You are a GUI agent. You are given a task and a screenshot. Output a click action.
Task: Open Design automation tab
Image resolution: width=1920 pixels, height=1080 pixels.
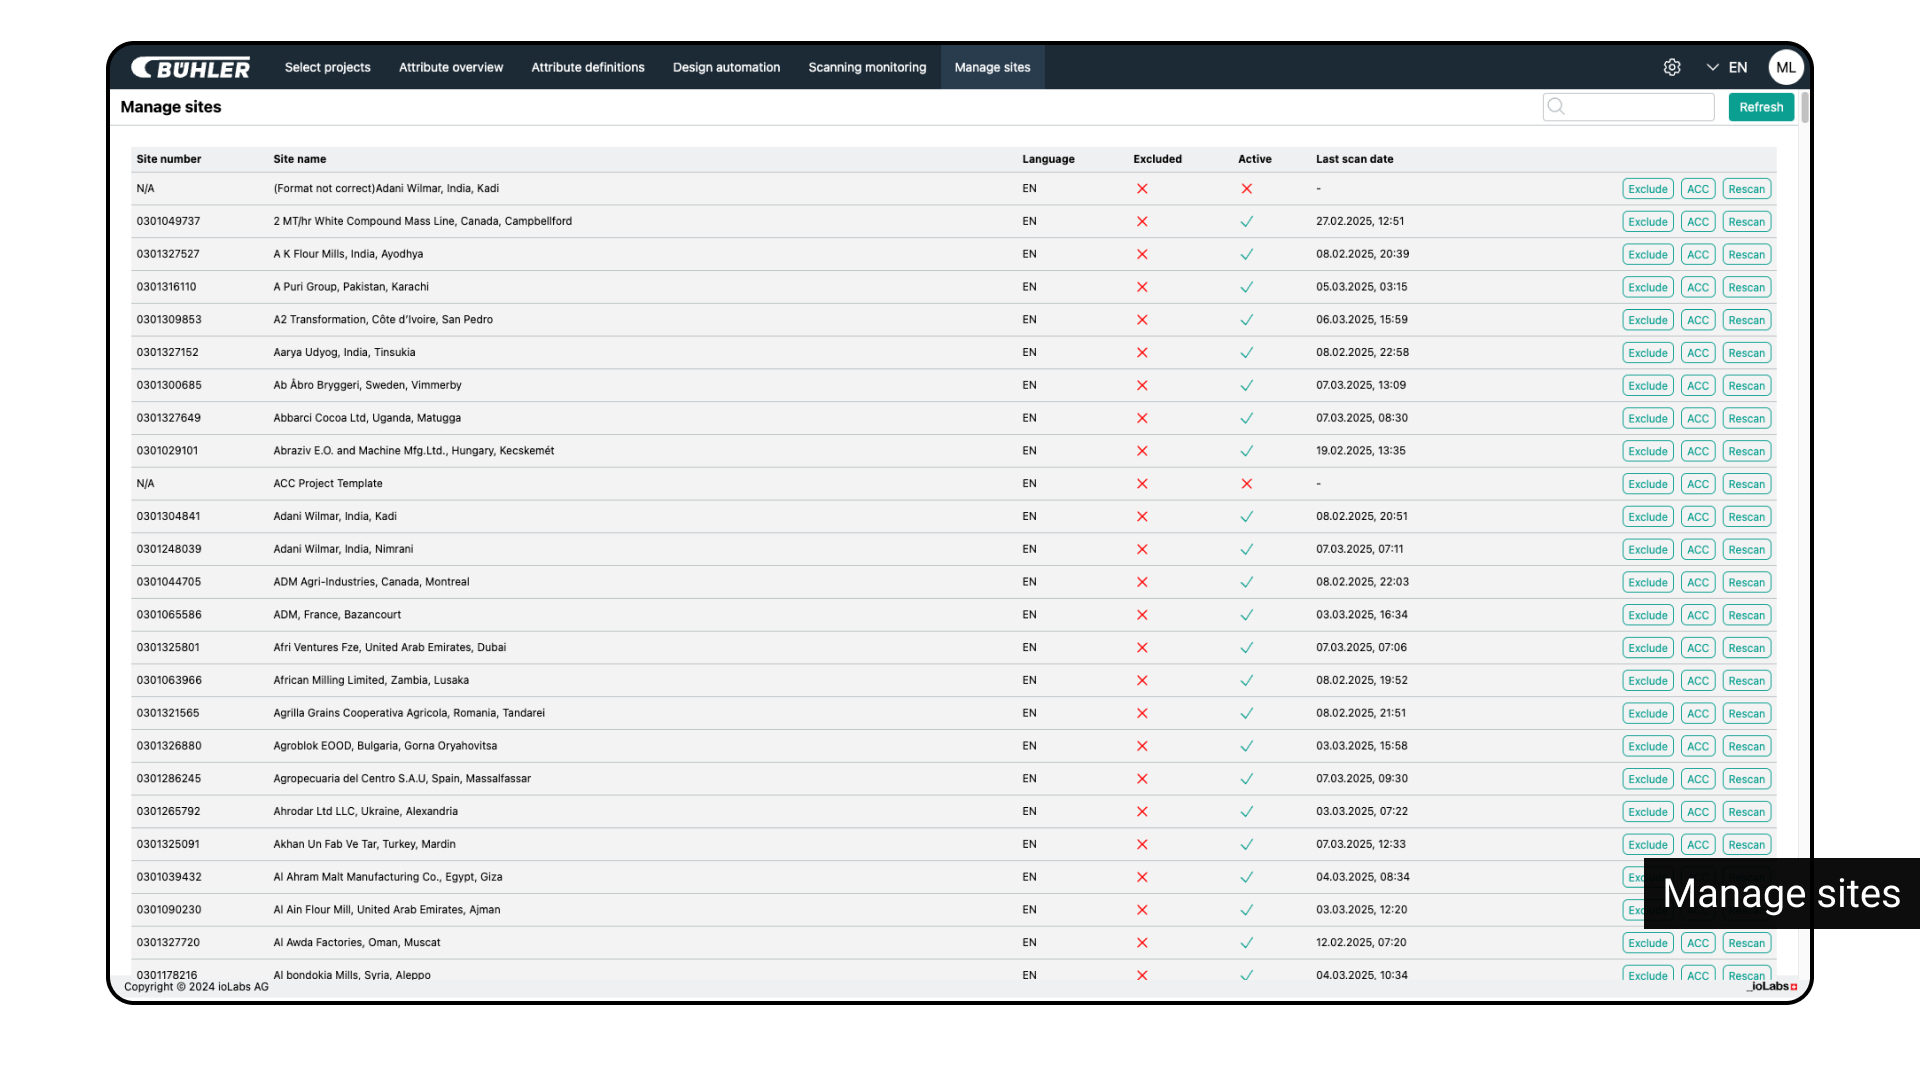pyautogui.click(x=726, y=67)
